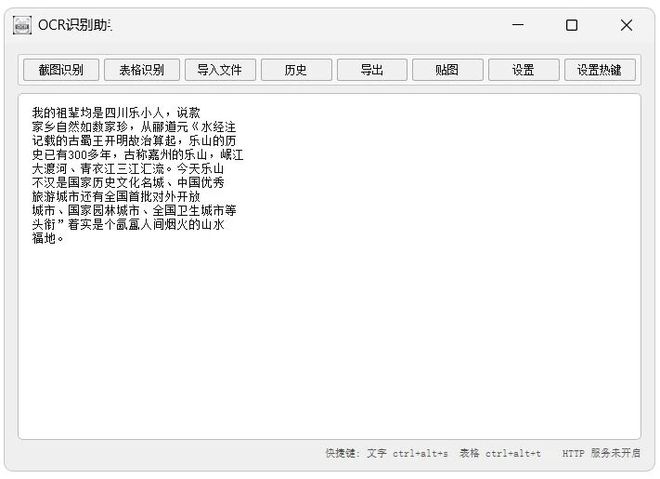The height and width of the screenshot is (479, 660).
Task: Click the OCR app icon in title bar
Action: coord(22,25)
